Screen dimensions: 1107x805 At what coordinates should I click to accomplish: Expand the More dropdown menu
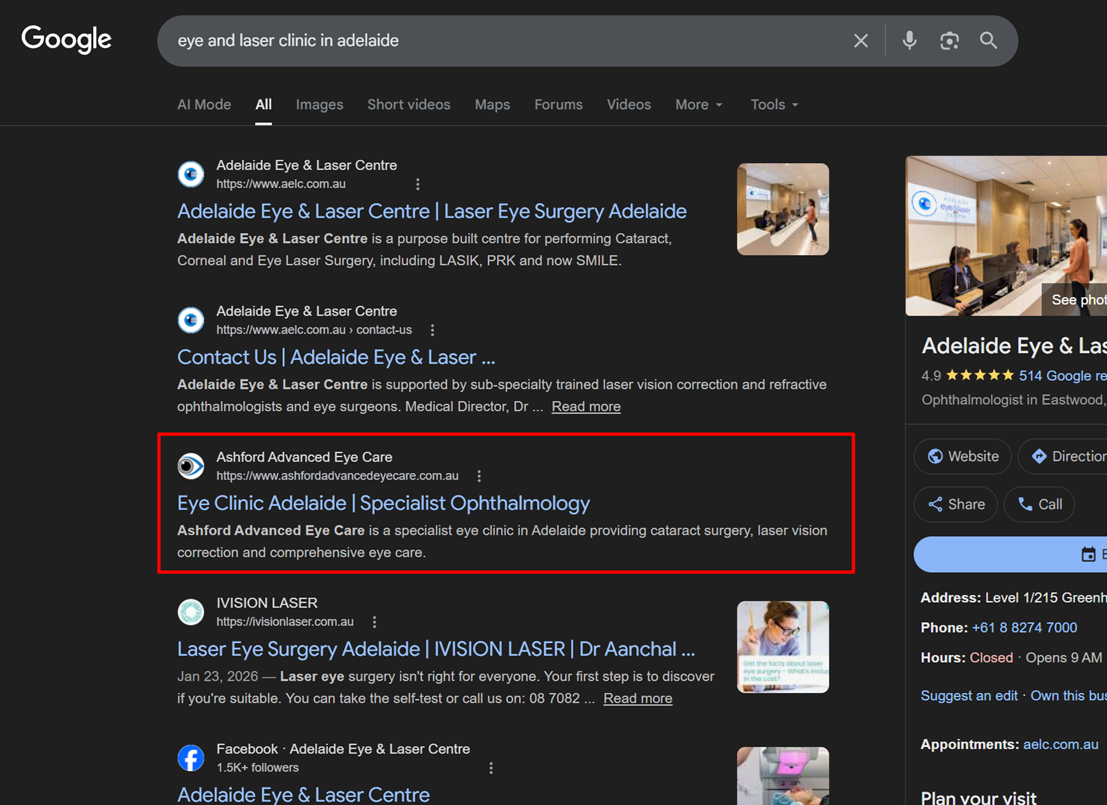click(698, 105)
